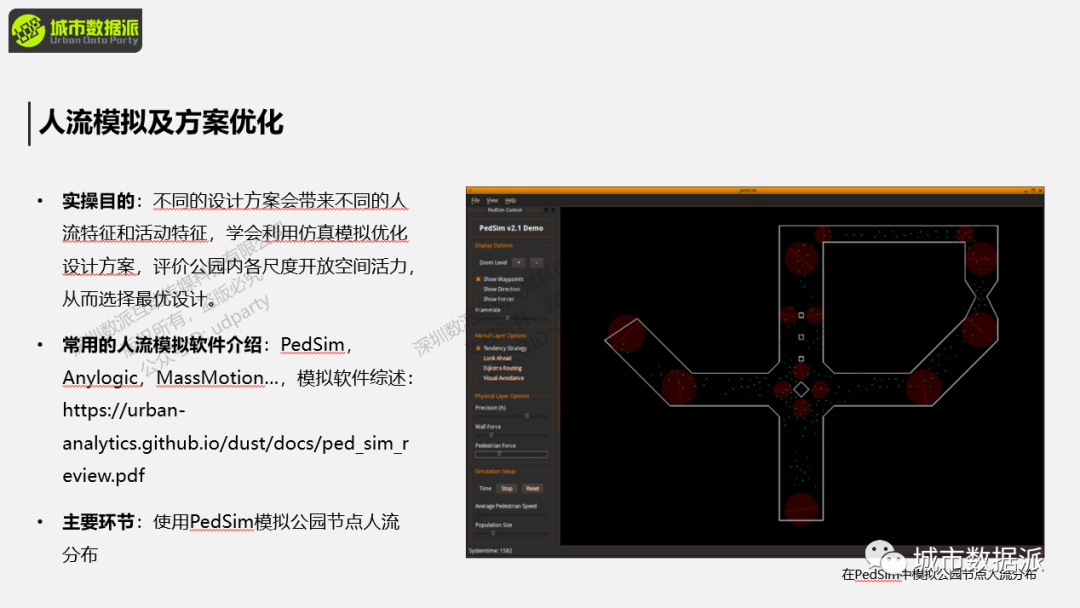Click the caption under the PedSim screenshot
The height and width of the screenshot is (608, 1080).
tap(939, 574)
